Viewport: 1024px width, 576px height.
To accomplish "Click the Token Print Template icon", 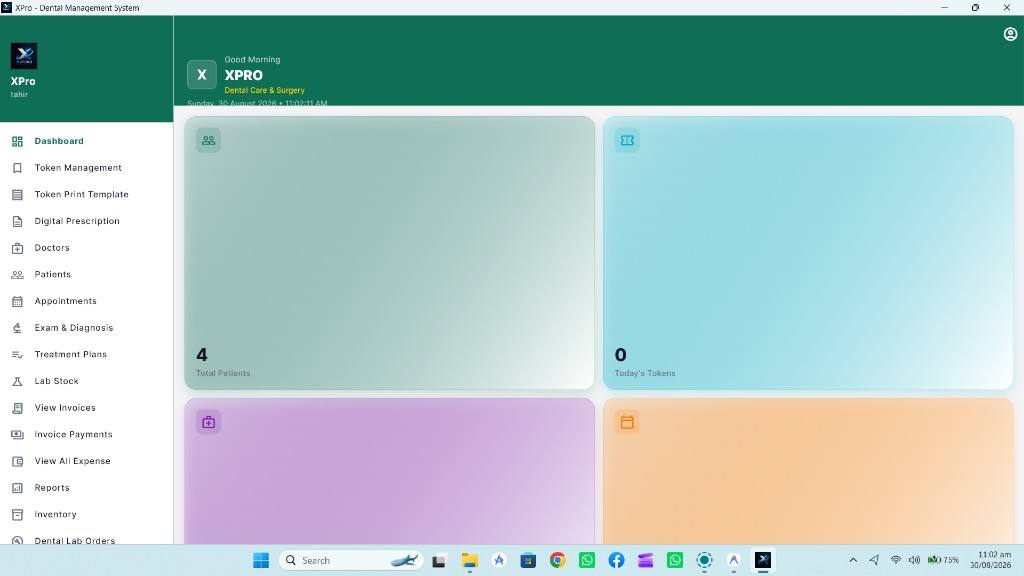I will point(18,195).
